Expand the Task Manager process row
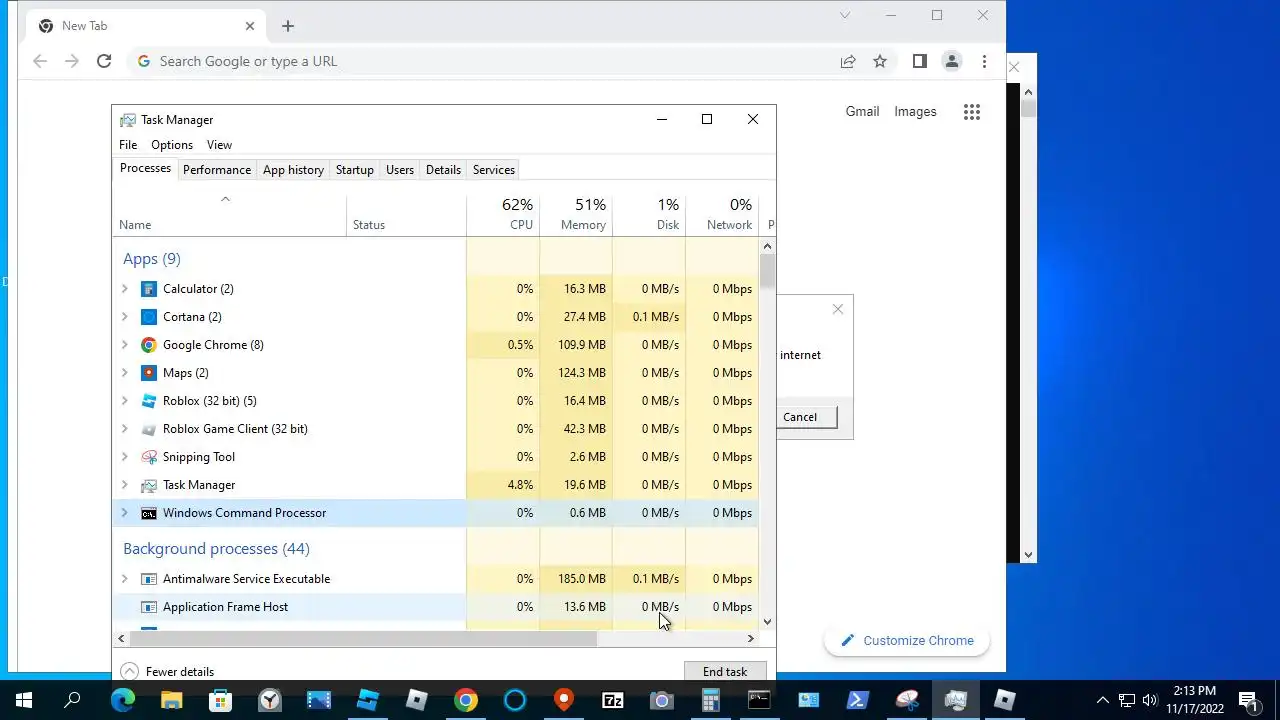 tap(125, 485)
